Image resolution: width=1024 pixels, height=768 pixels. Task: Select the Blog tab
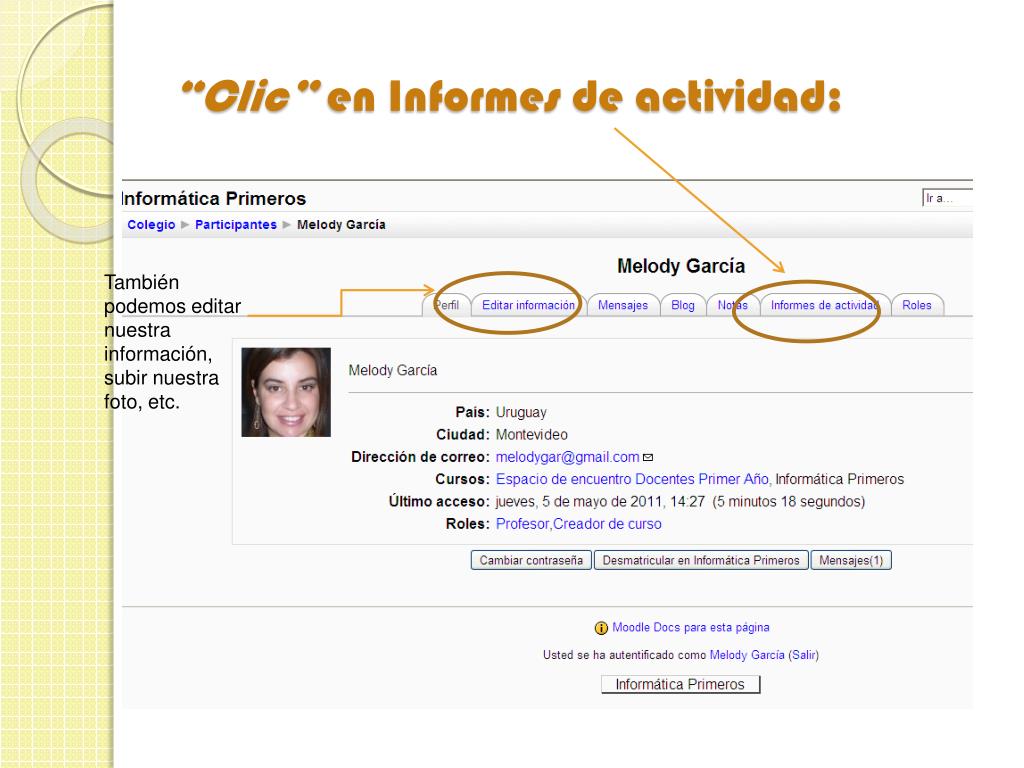682,305
